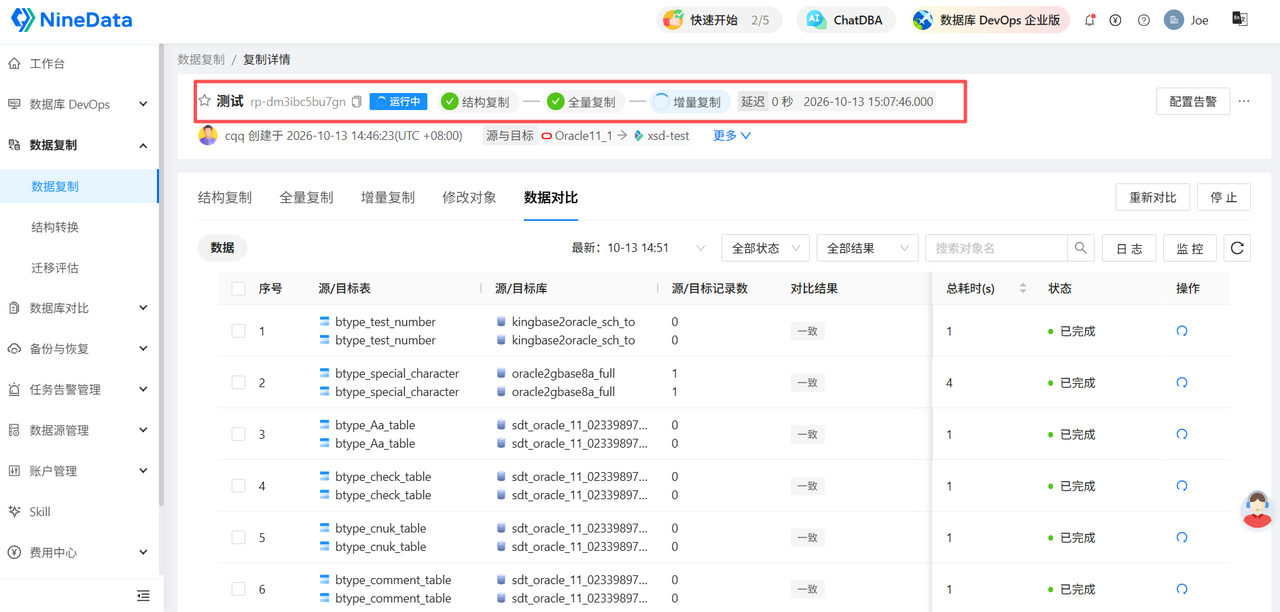Screen dimensions: 1280x612
Task: Copy the task ID rp-dm3ibc5bu7gn
Action: (356, 102)
